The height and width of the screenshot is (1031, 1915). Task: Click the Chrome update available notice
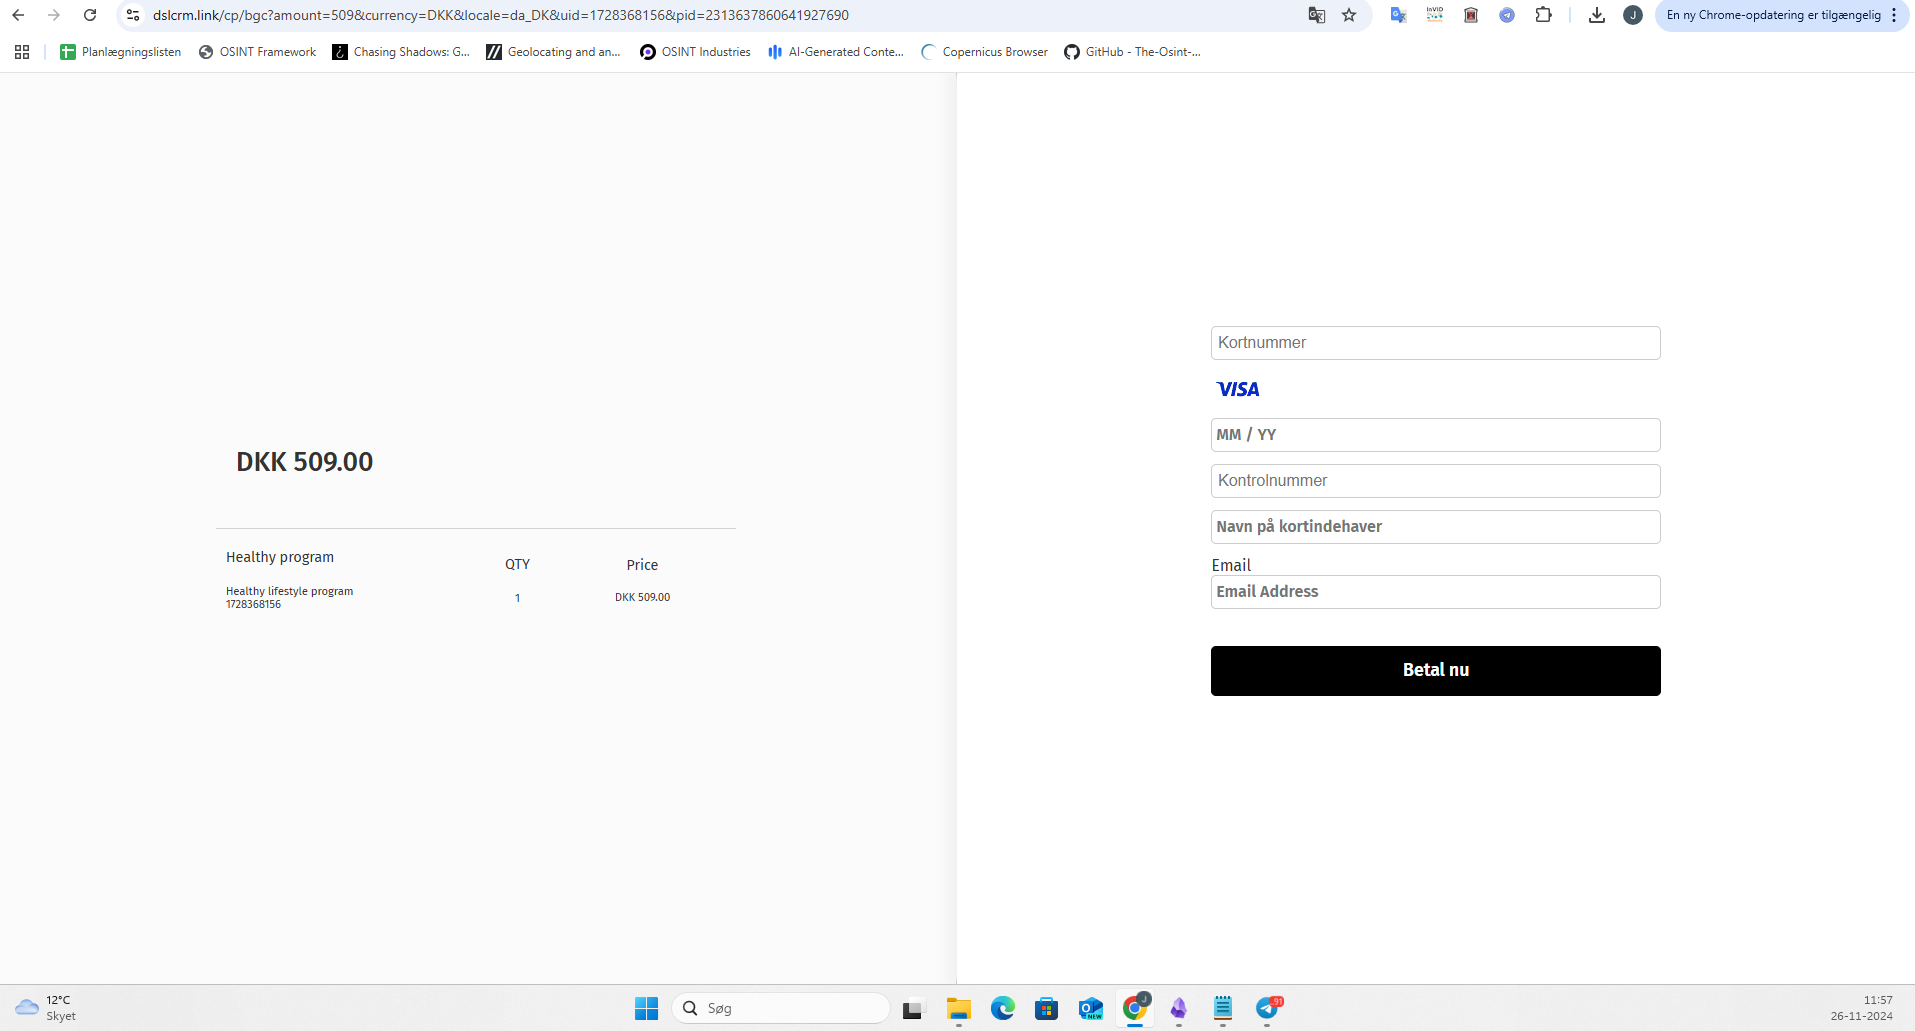[x=1772, y=15]
